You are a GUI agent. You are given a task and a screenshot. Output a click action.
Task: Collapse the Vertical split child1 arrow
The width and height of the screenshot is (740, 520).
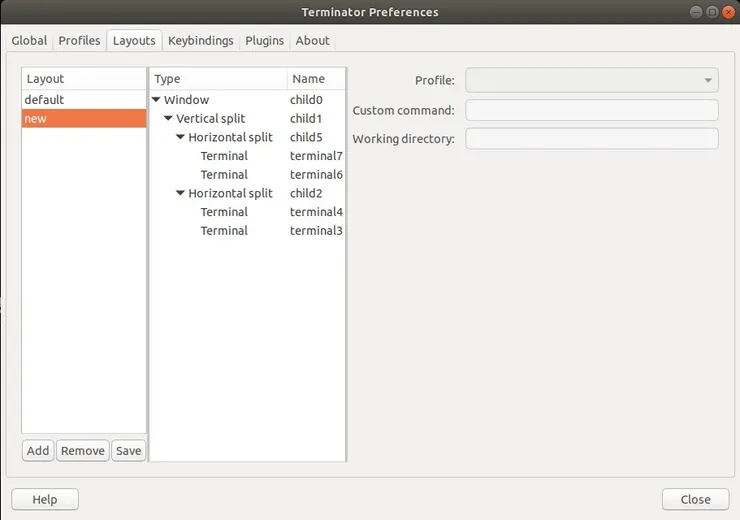(169, 119)
